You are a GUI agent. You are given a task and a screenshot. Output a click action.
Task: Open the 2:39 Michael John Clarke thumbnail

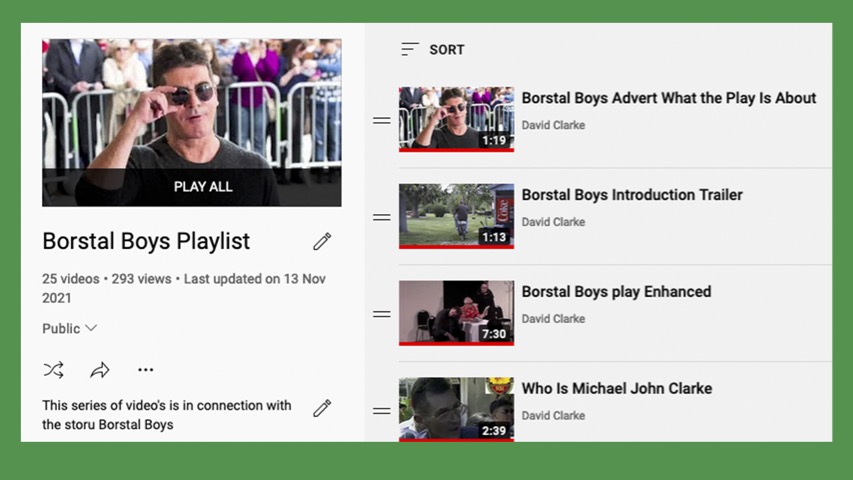pos(456,409)
